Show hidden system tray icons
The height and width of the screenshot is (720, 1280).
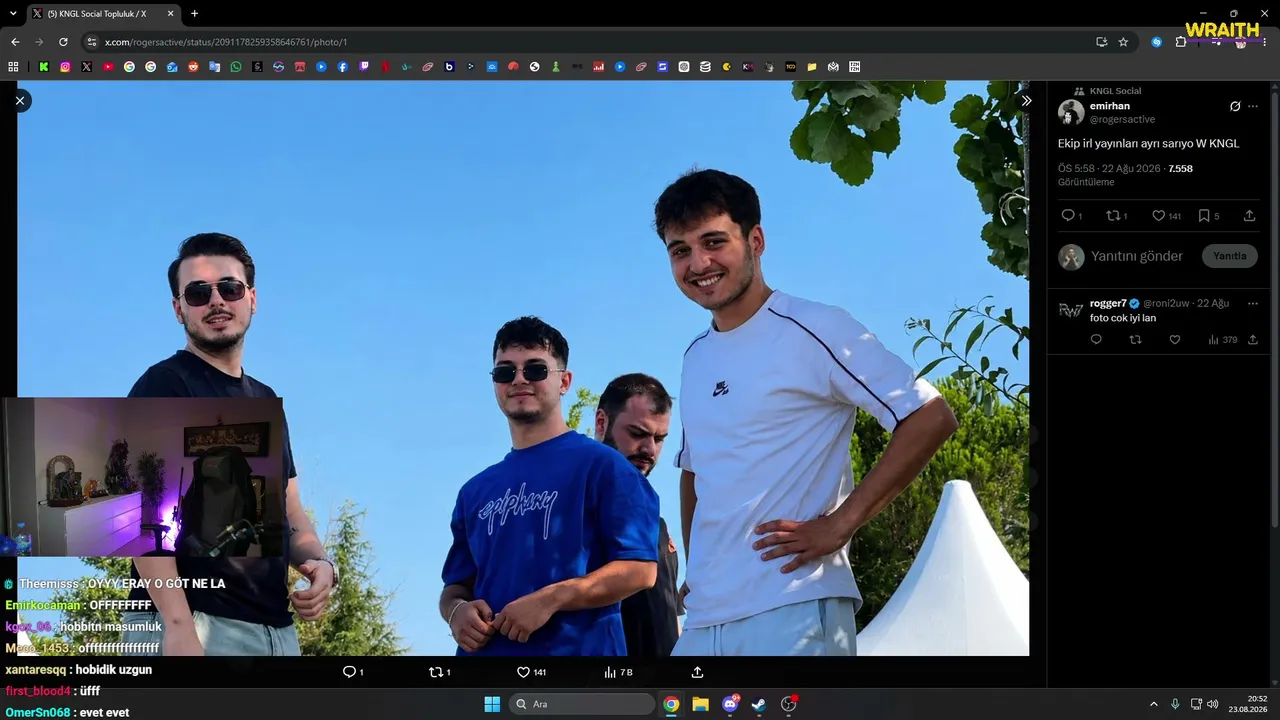click(1153, 704)
